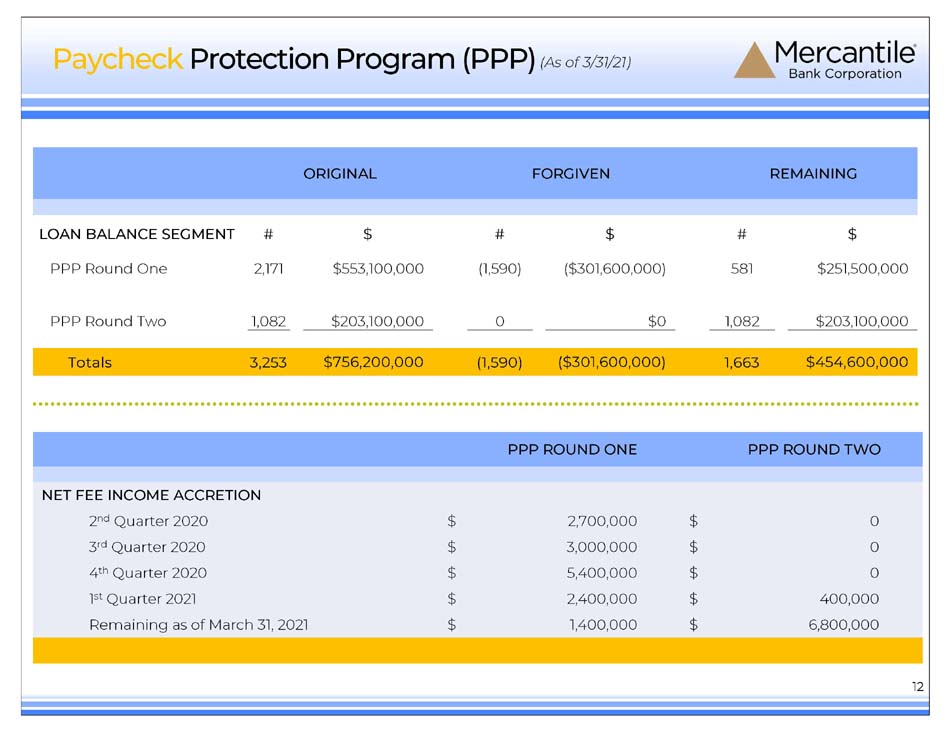Click the 400,000 Round Two fee value
Screen dimensions: 950x734
pyautogui.click(x=849, y=599)
